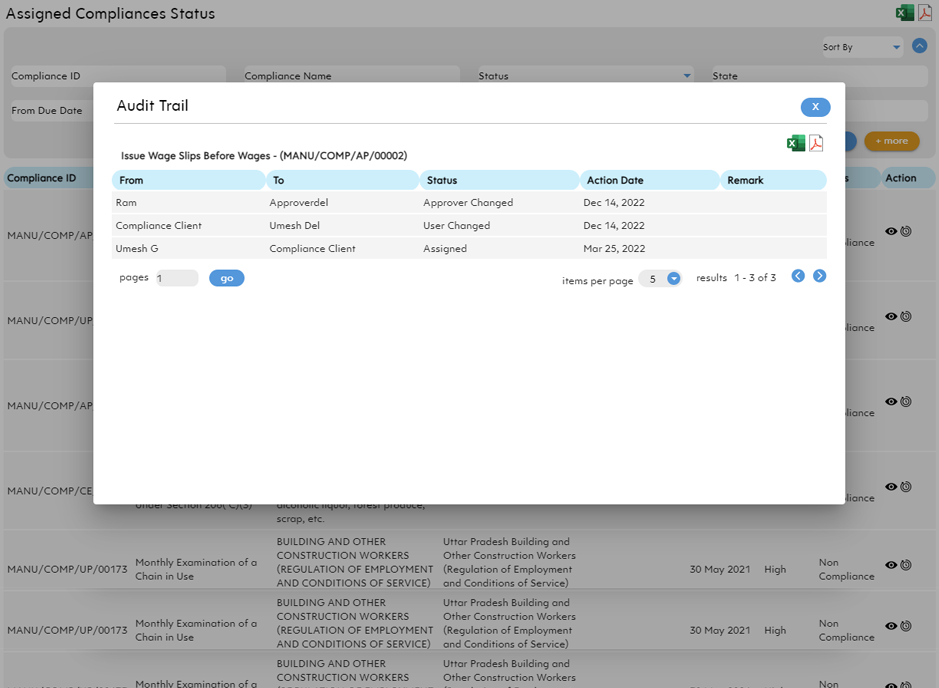Go to the previous audit trail page
This screenshot has width=939, height=688.
tap(798, 276)
